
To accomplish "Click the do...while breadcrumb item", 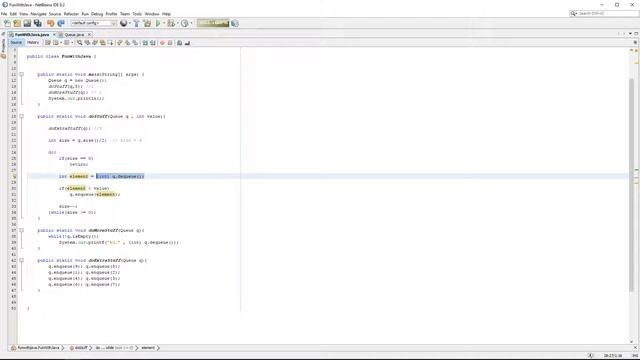I will pyautogui.click(x=114, y=348).
